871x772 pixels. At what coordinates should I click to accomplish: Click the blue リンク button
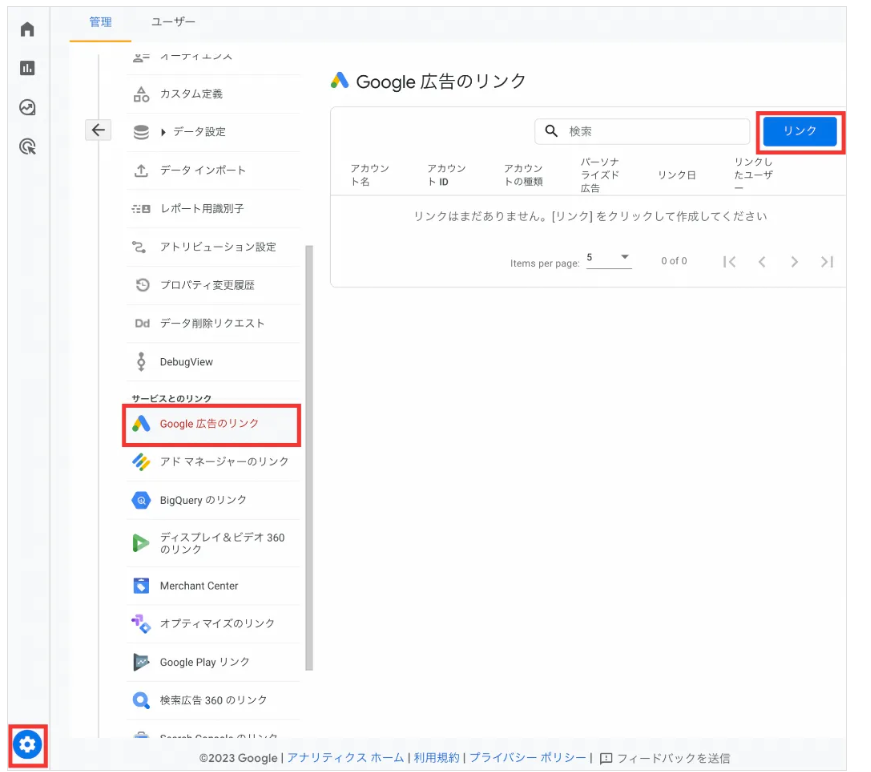click(799, 131)
